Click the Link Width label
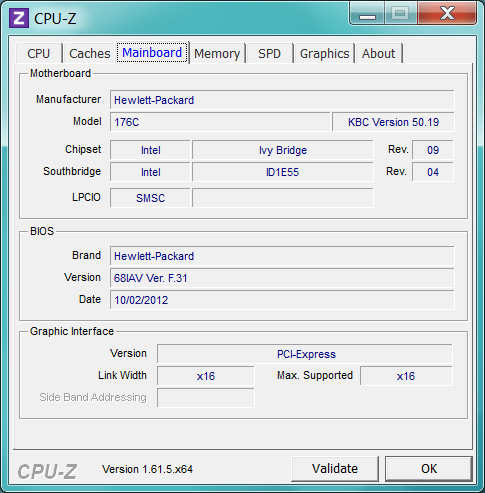Screen dimensions: 485x493 122,375
